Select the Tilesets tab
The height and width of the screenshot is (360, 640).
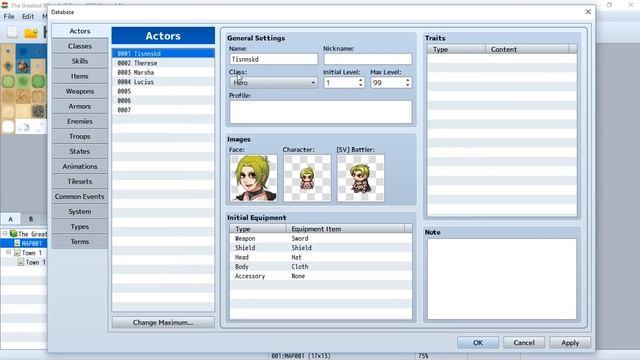(80, 182)
